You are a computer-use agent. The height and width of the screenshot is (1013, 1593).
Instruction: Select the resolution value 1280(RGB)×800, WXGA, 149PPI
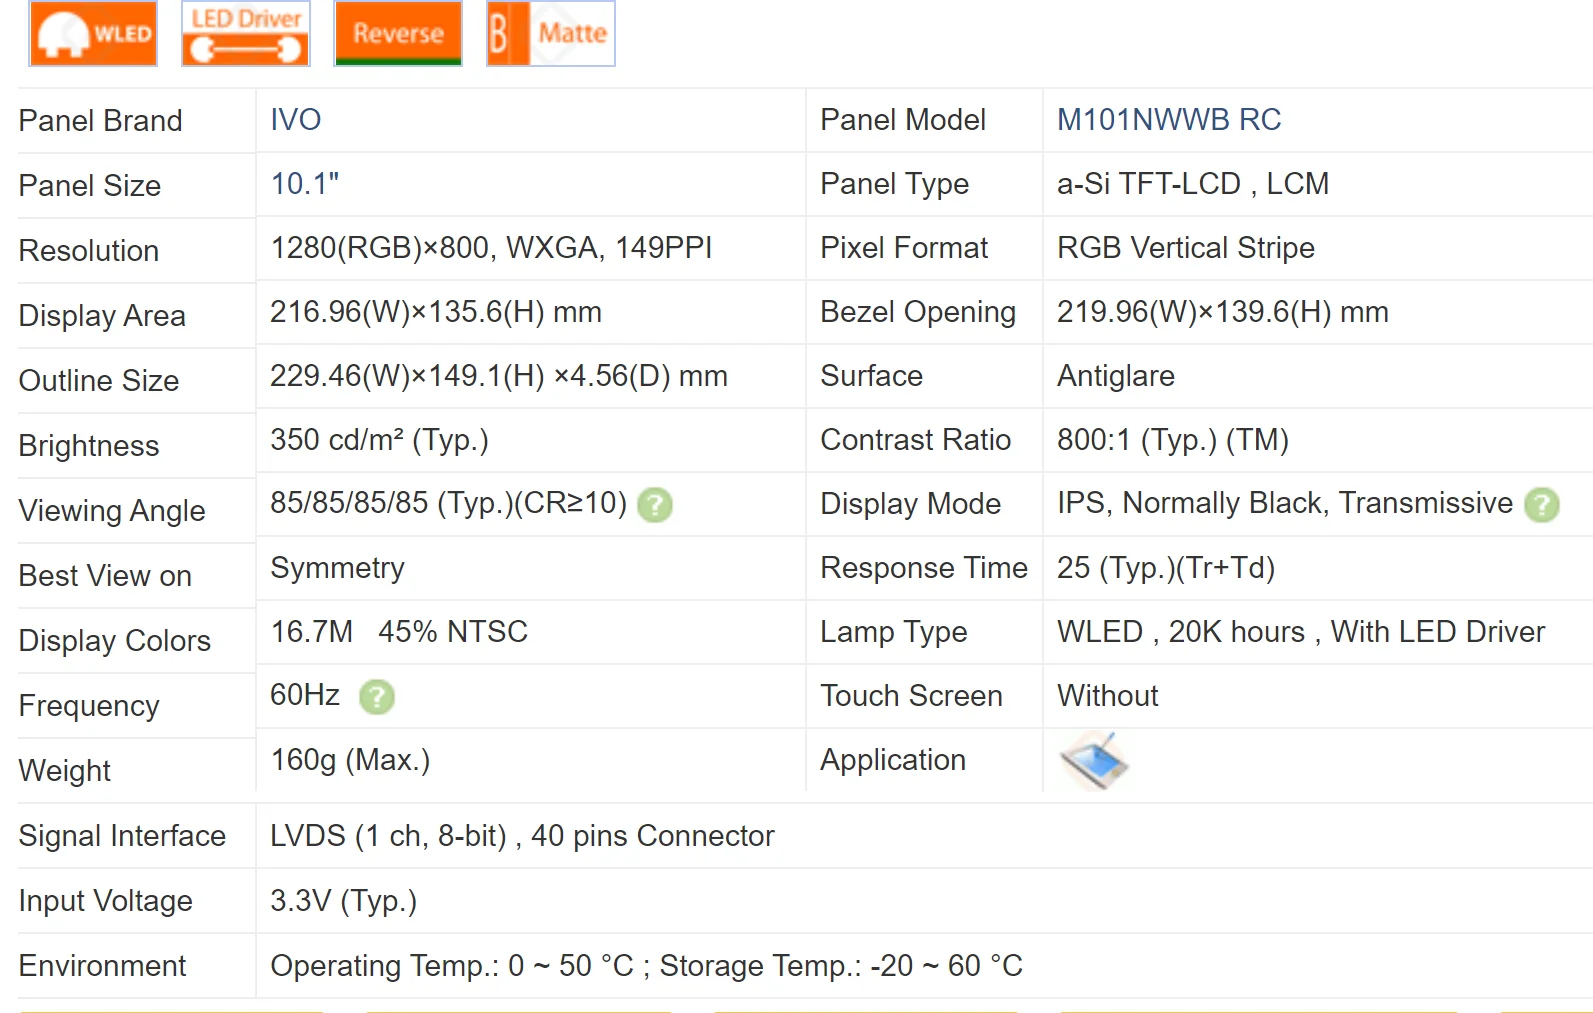point(491,248)
